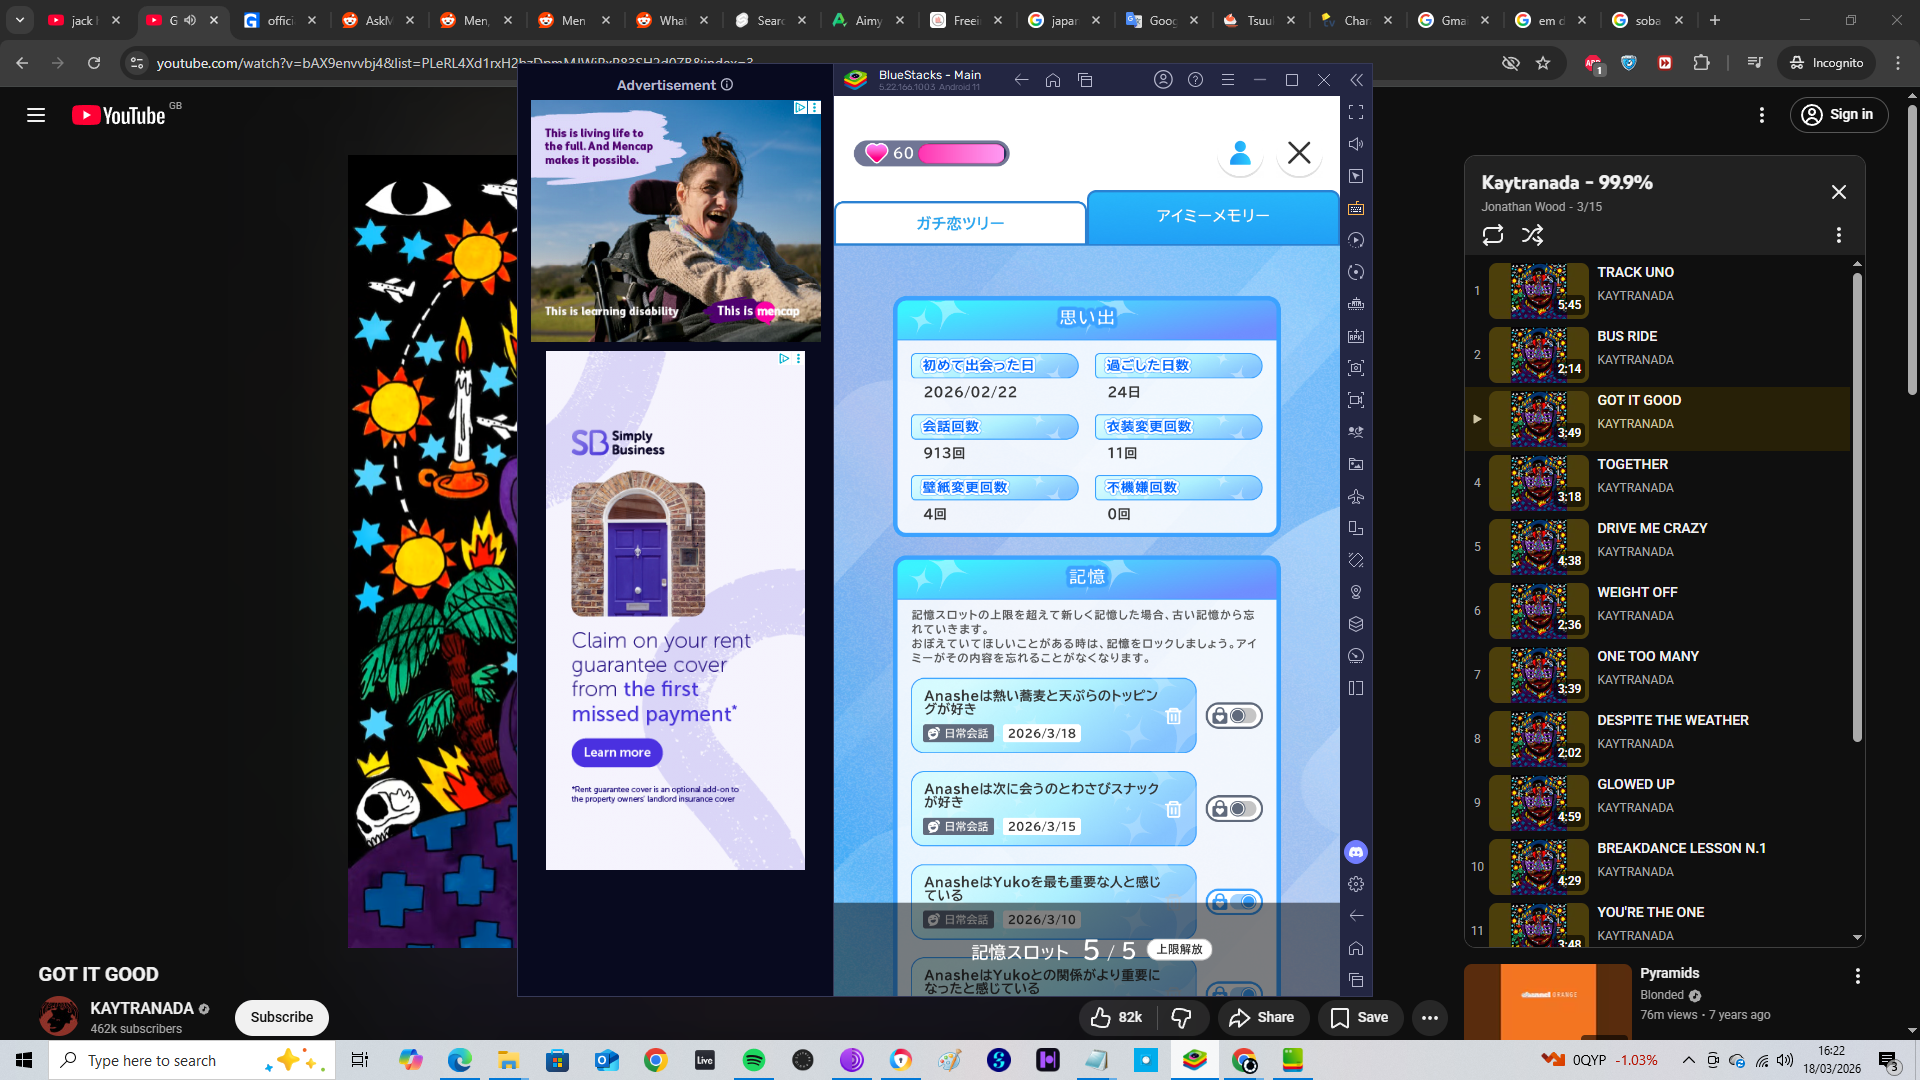
Task: Click the profile avatar icon in the app
Action: tap(1240, 153)
